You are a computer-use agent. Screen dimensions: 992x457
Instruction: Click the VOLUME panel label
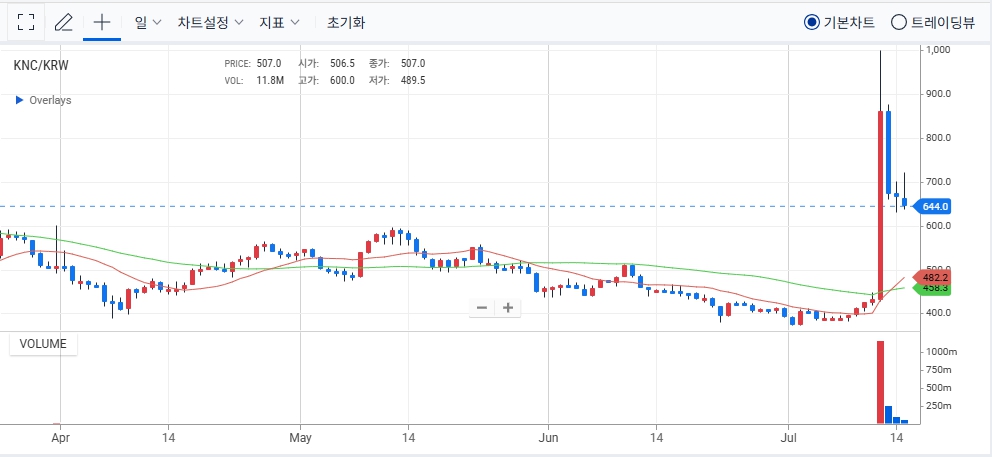coord(43,344)
